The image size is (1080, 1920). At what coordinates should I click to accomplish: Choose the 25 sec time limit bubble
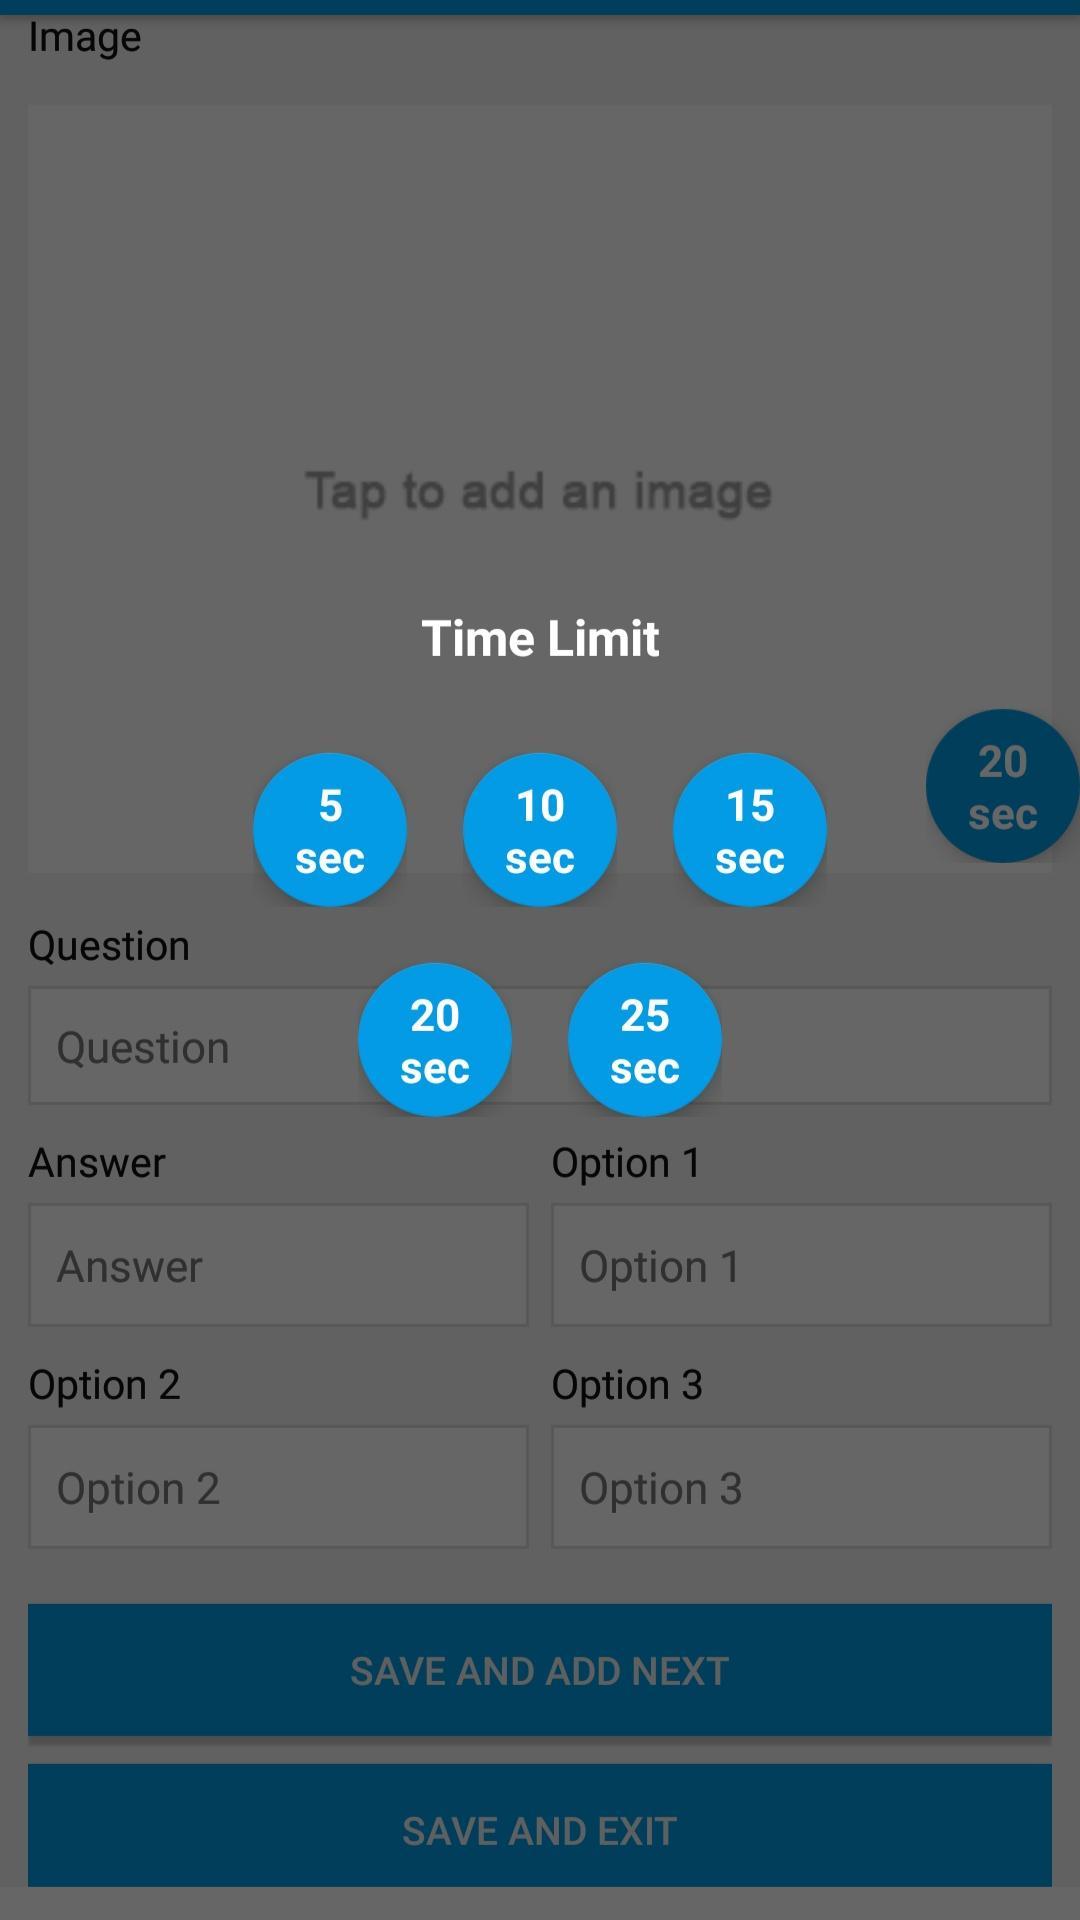click(645, 1040)
